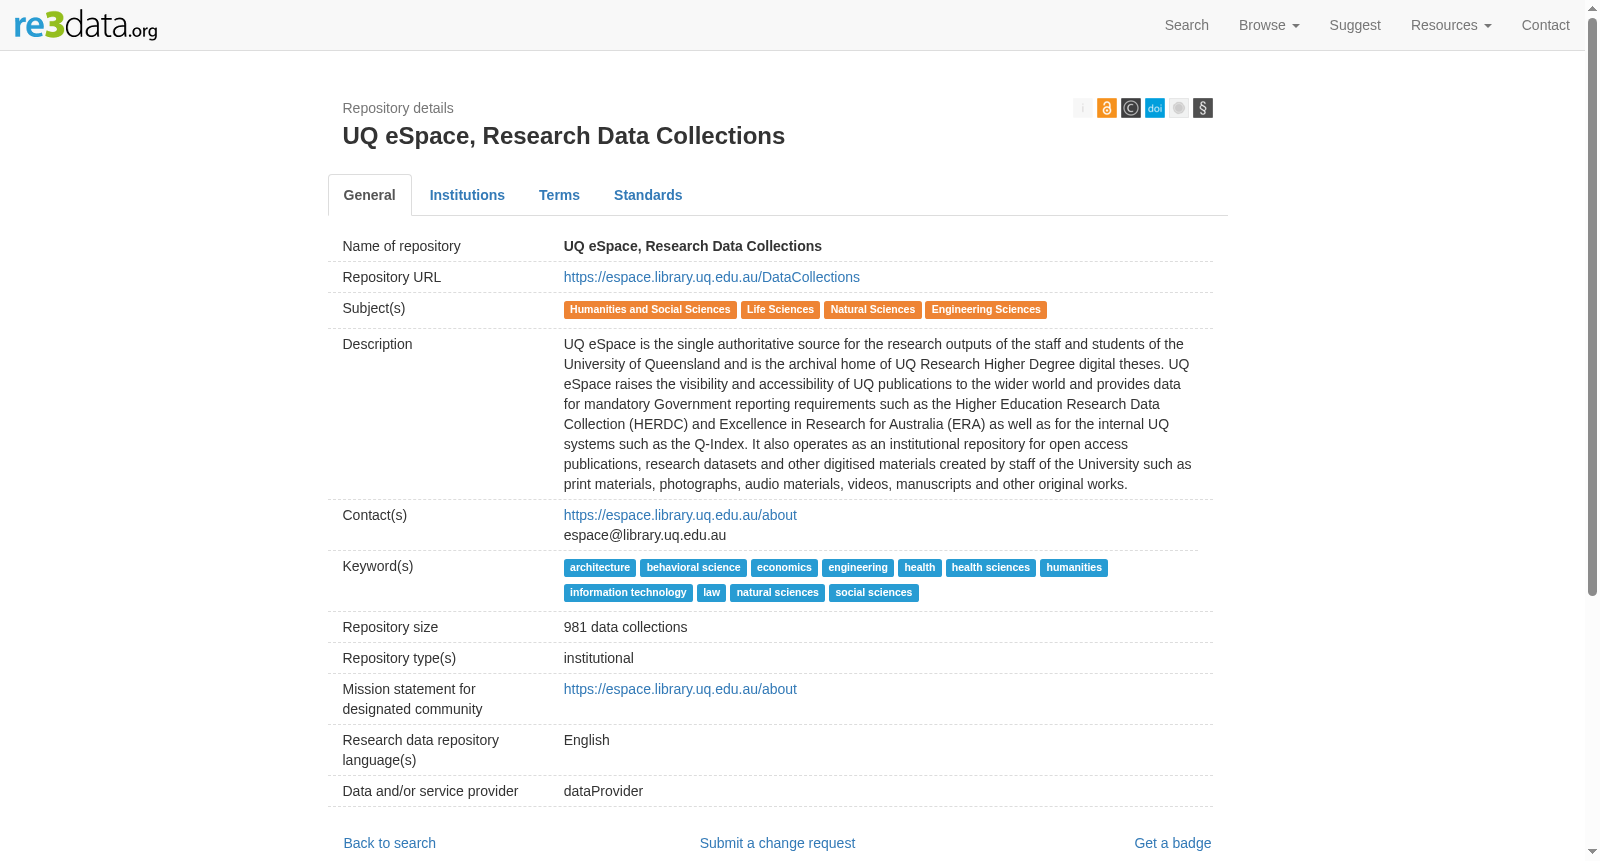Click the value '981 data collections'

(626, 627)
